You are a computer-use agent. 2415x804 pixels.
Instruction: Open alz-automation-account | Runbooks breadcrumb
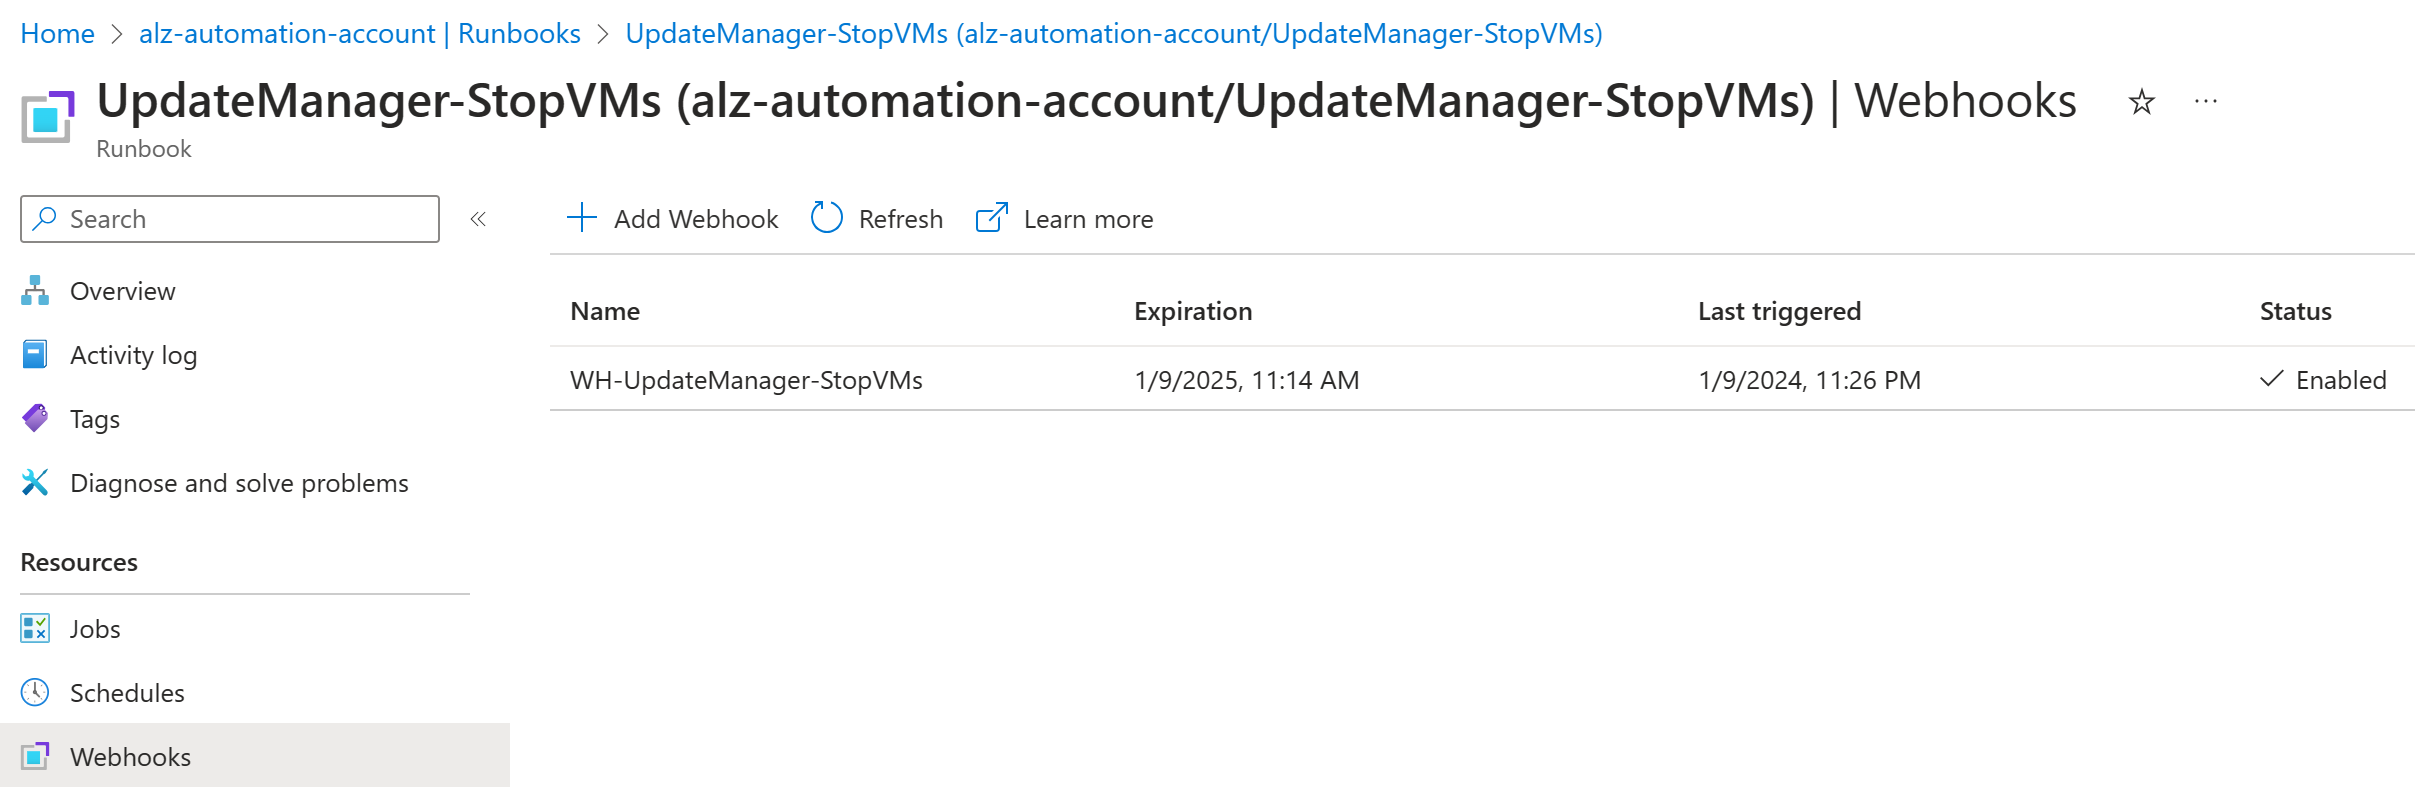click(x=359, y=34)
